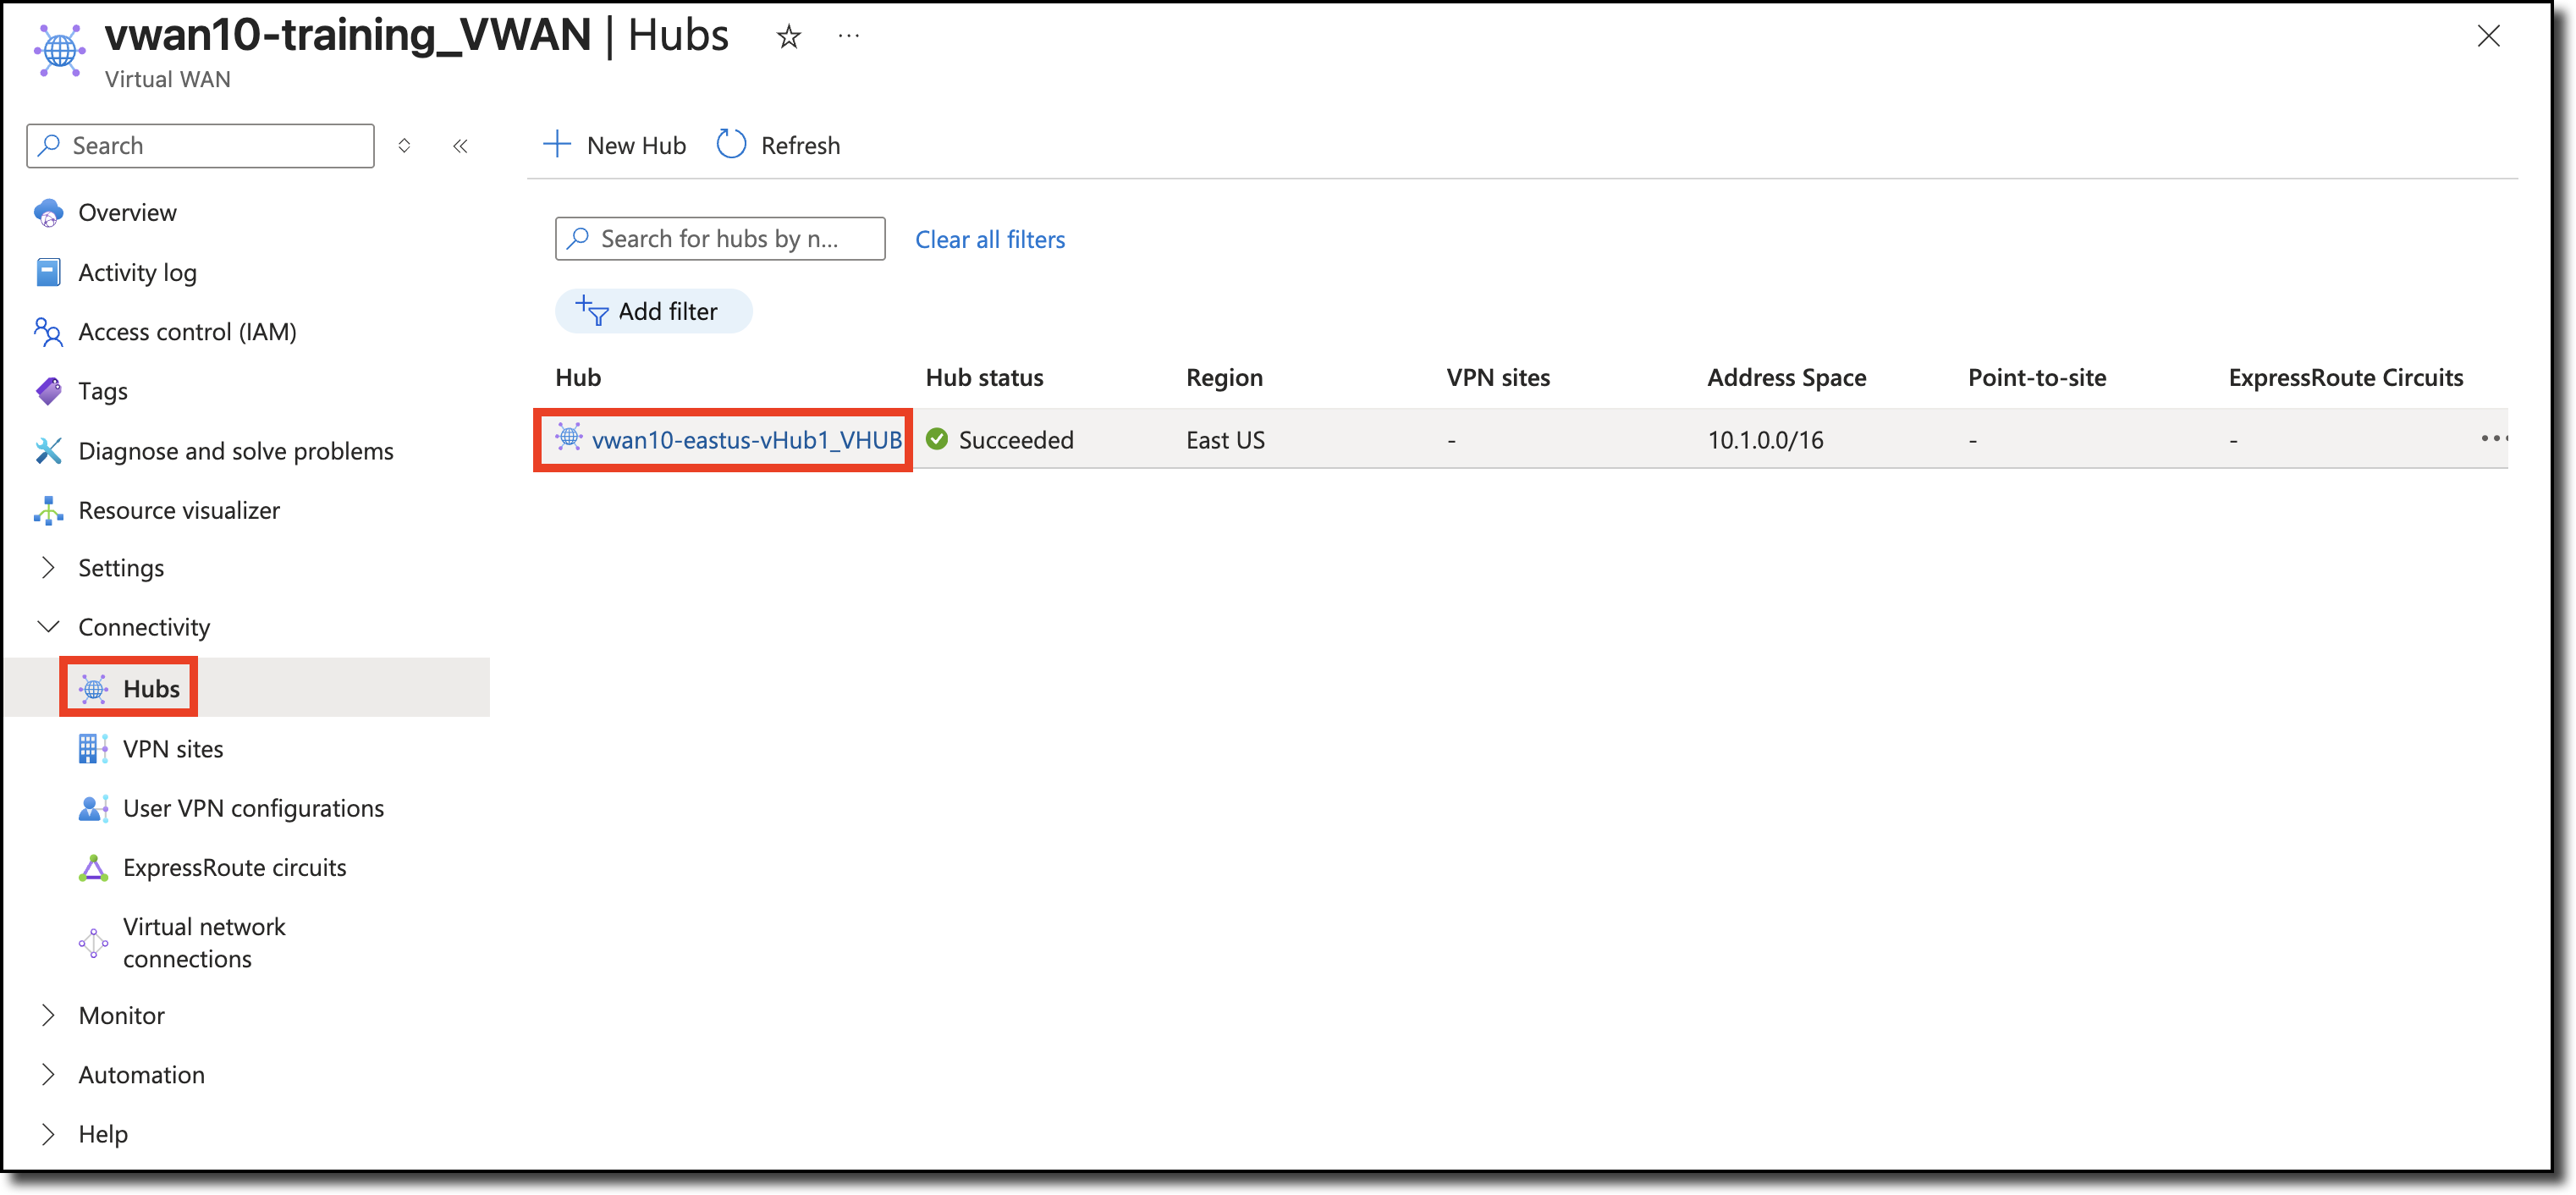This screenshot has width=2576, height=1195.
Task: Click the Add filter button
Action: [x=653, y=311]
